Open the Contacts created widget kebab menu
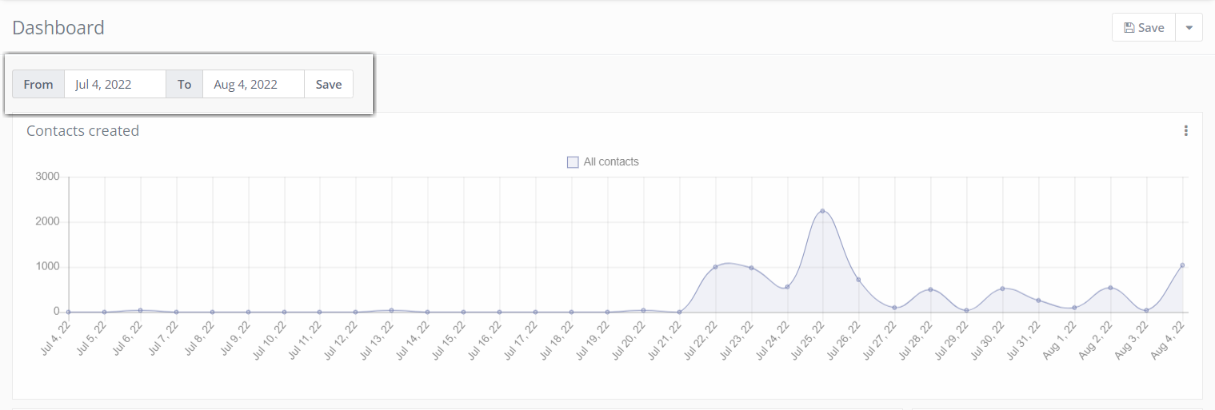Viewport: 1215px width, 410px height. 1185,131
